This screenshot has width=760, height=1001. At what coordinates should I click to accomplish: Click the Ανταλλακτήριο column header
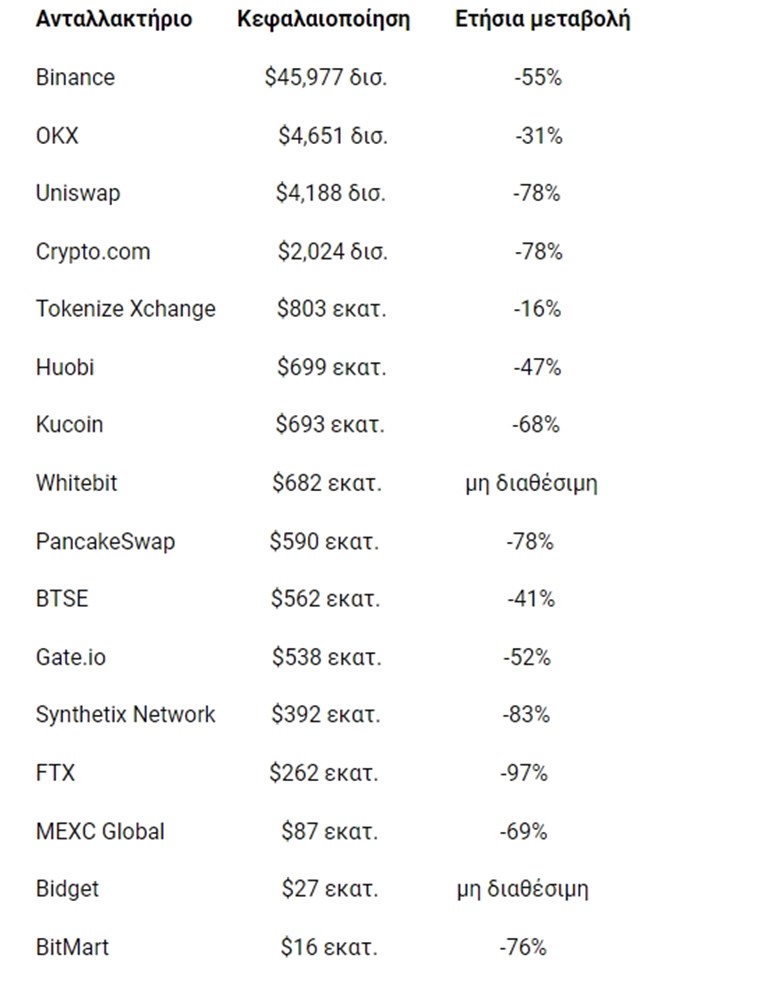coord(114,19)
